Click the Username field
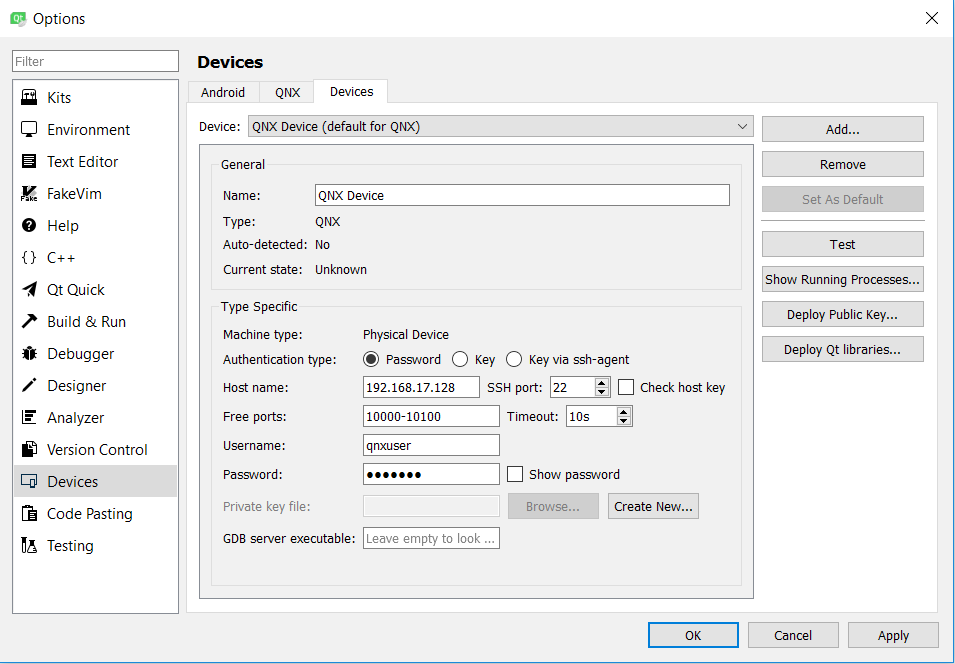This screenshot has width=955, height=664. [431, 445]
